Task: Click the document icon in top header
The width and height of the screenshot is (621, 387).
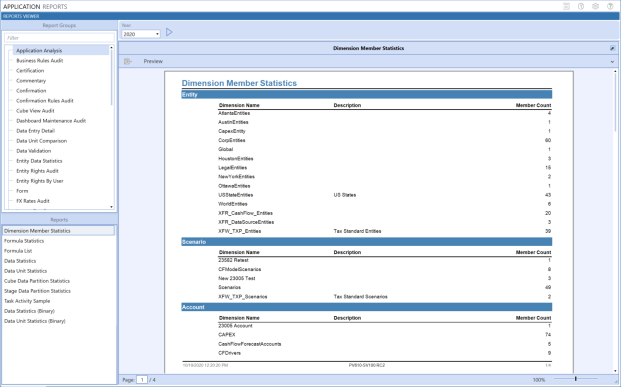Action: click(566, 6)
